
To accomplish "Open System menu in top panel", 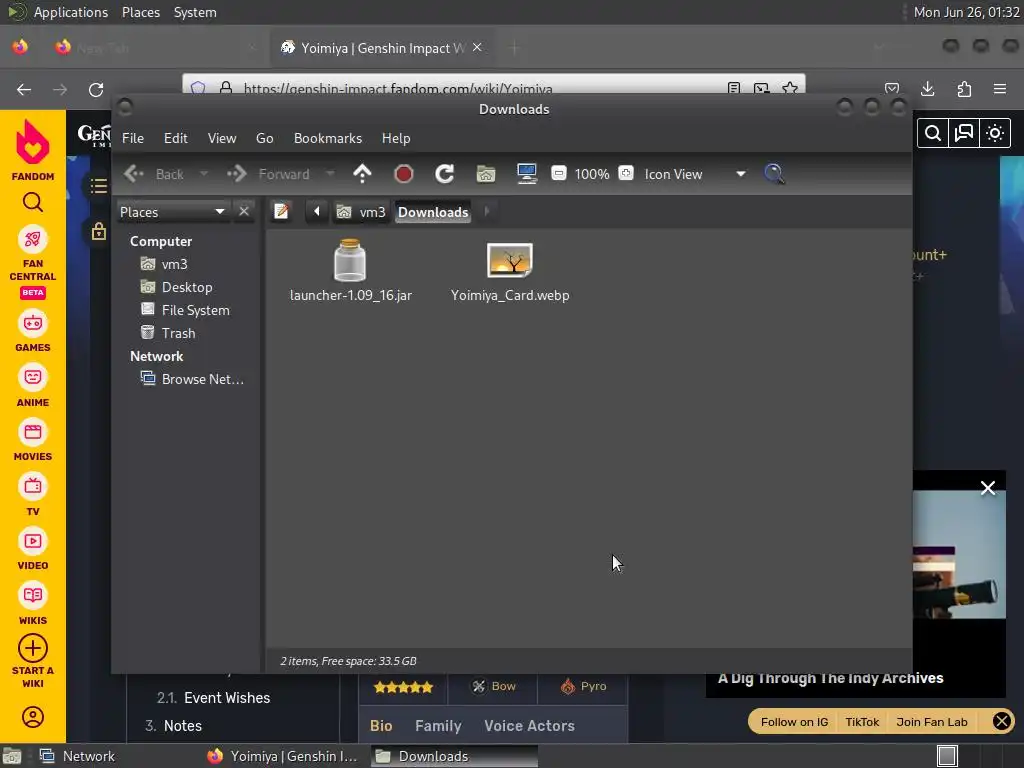I will click(195, 12).
